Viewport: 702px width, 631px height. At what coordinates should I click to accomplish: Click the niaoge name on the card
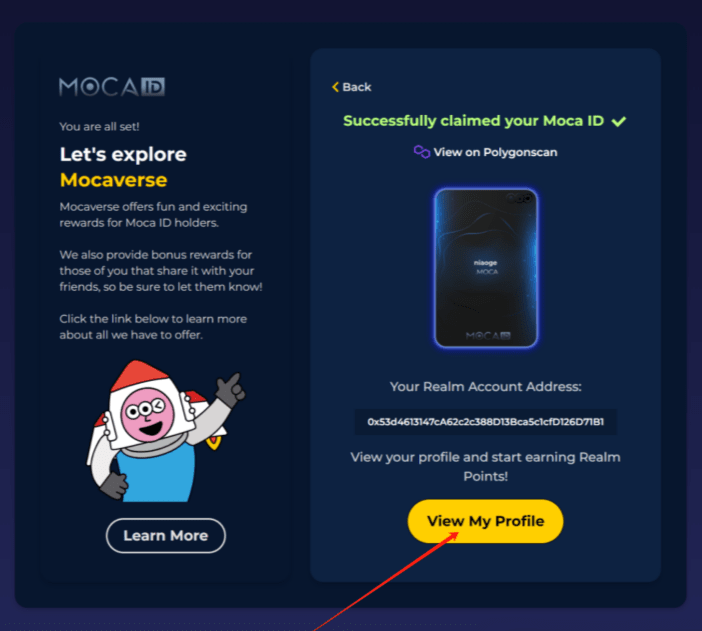[486, 262]
